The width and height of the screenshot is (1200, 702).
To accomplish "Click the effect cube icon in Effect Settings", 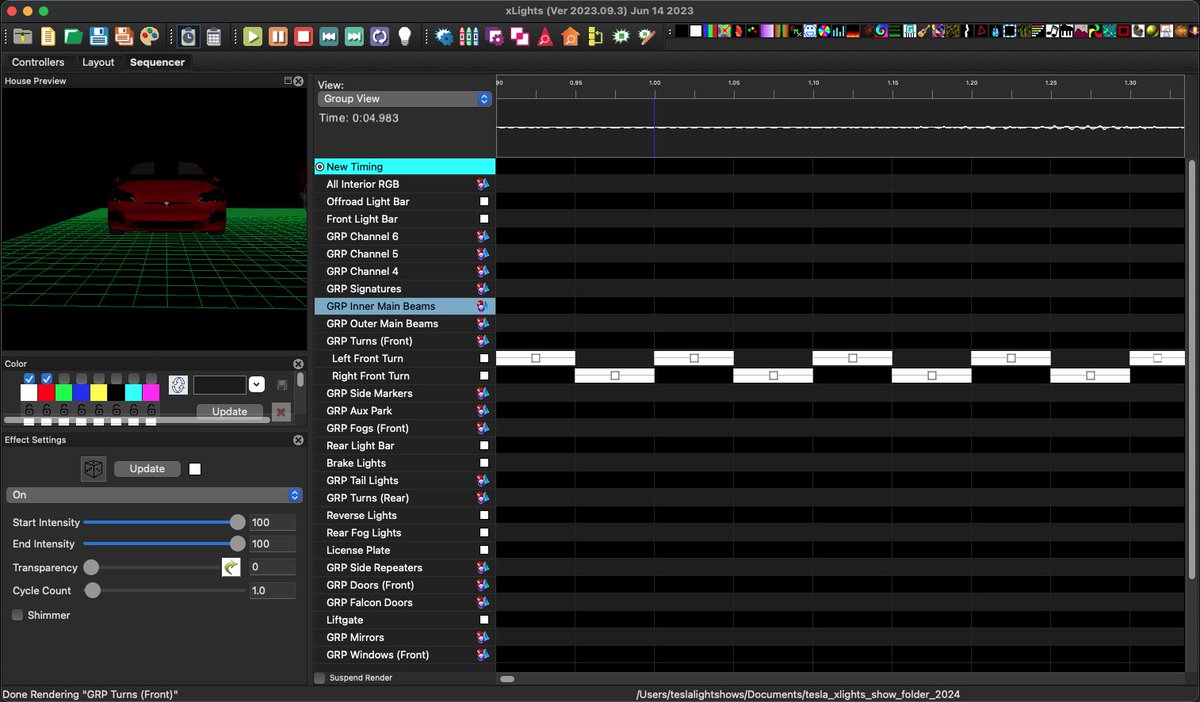I will (x=93, y=469).
